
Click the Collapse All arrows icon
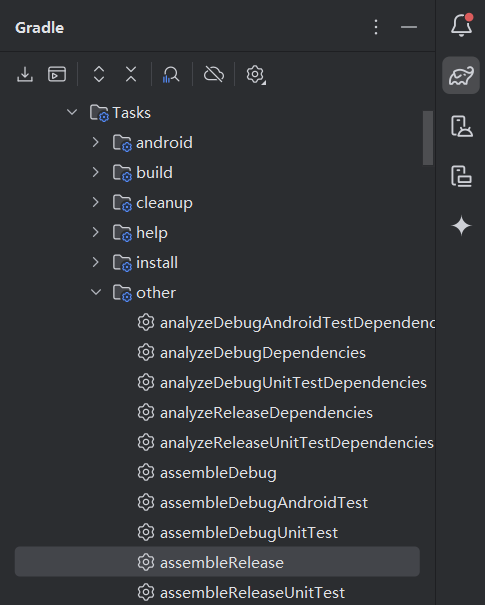131,74
